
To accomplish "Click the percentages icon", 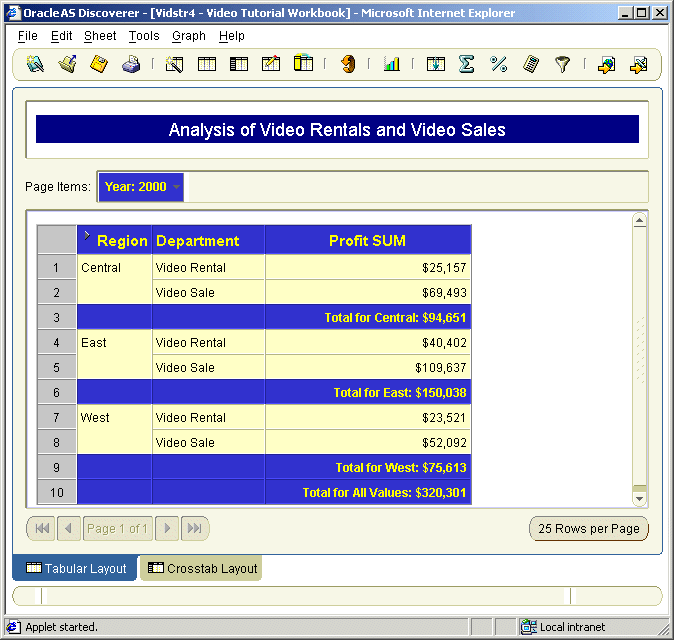I will pos(499,64).
